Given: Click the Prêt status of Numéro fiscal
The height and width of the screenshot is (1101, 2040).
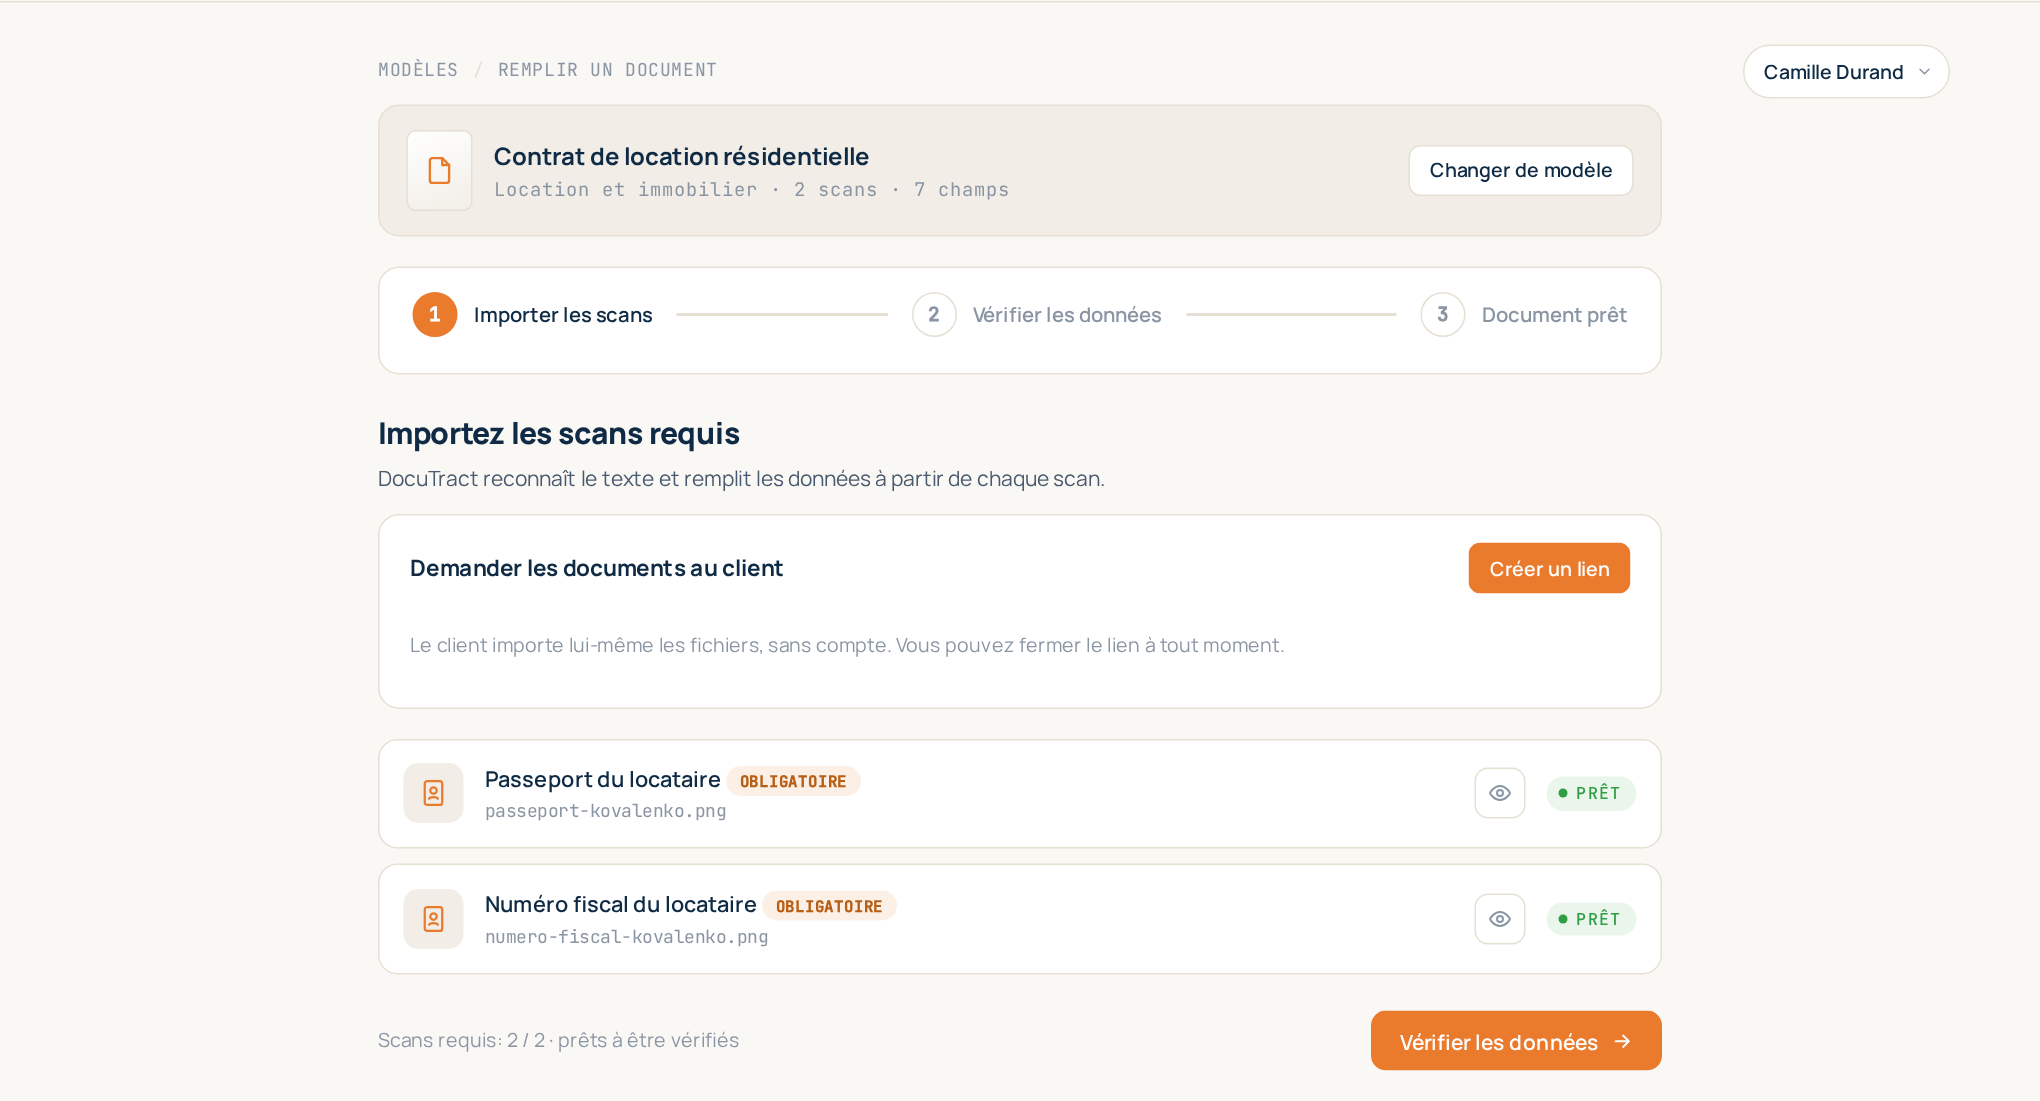Looking at the screenshot, I should click(1590, 919).
